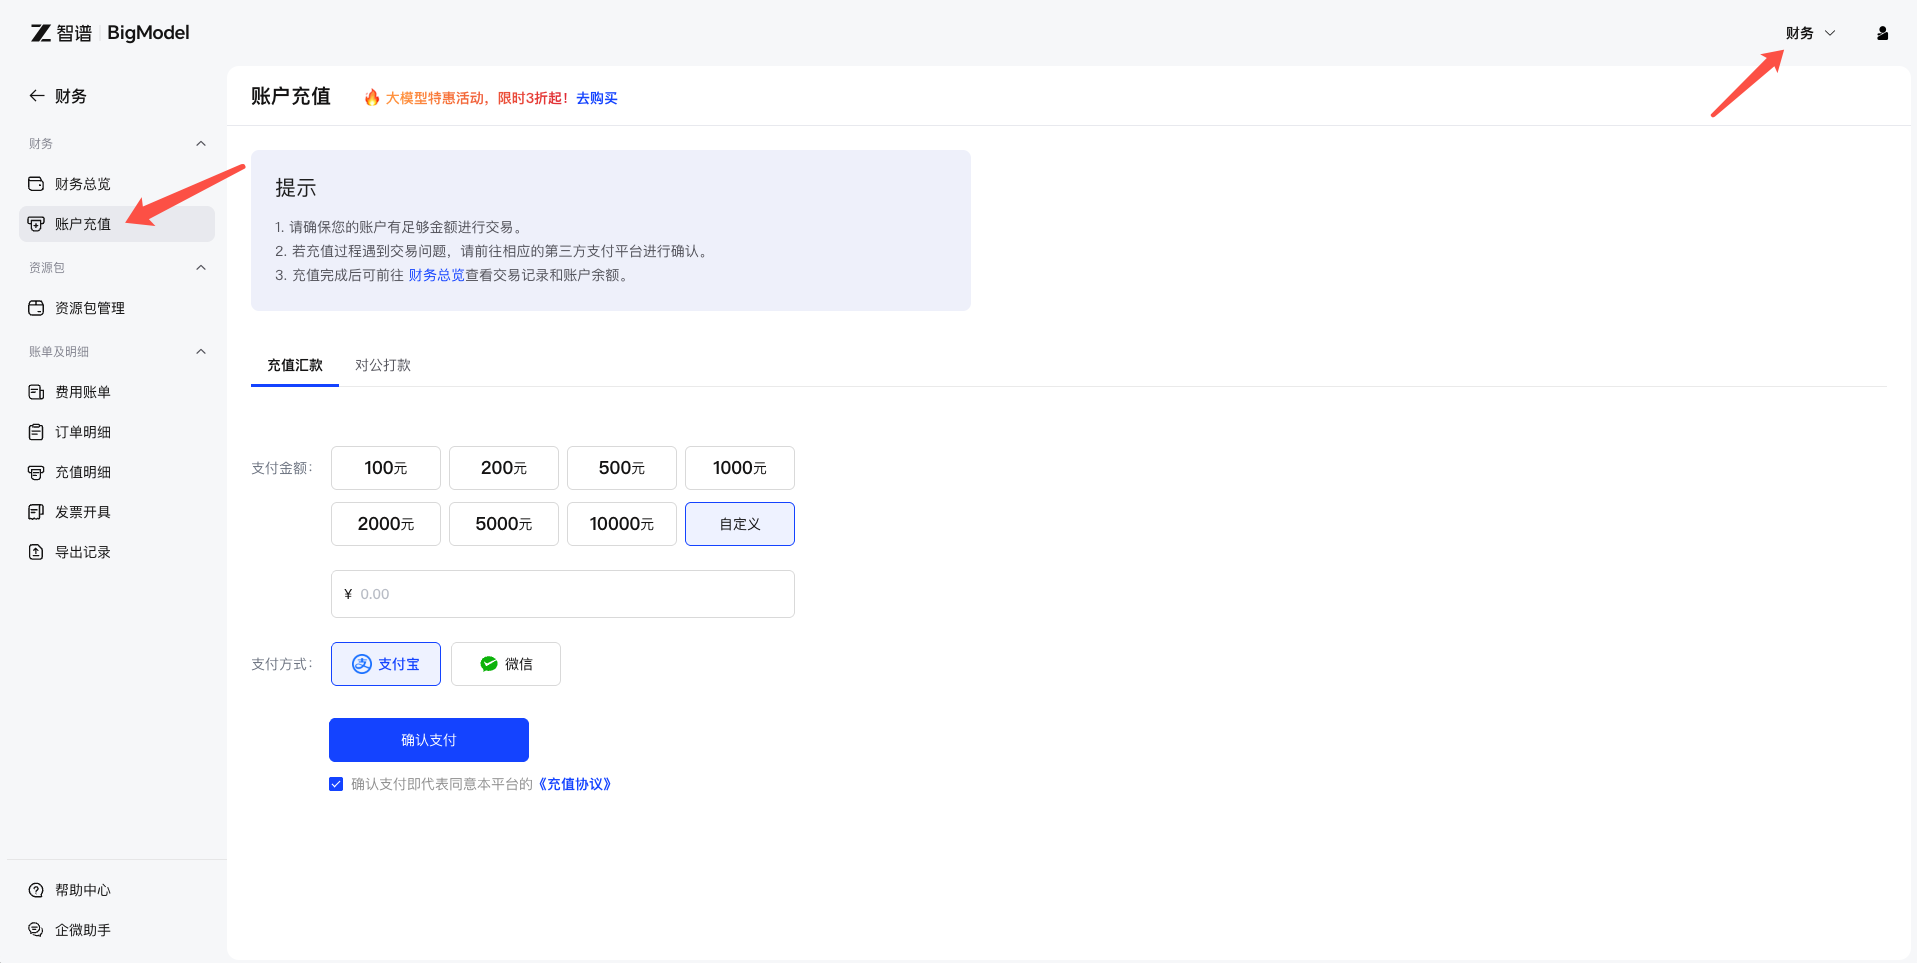
Task: Open the 《充值协议》 link
Action: pyautogui.click(x=574, y=784)
